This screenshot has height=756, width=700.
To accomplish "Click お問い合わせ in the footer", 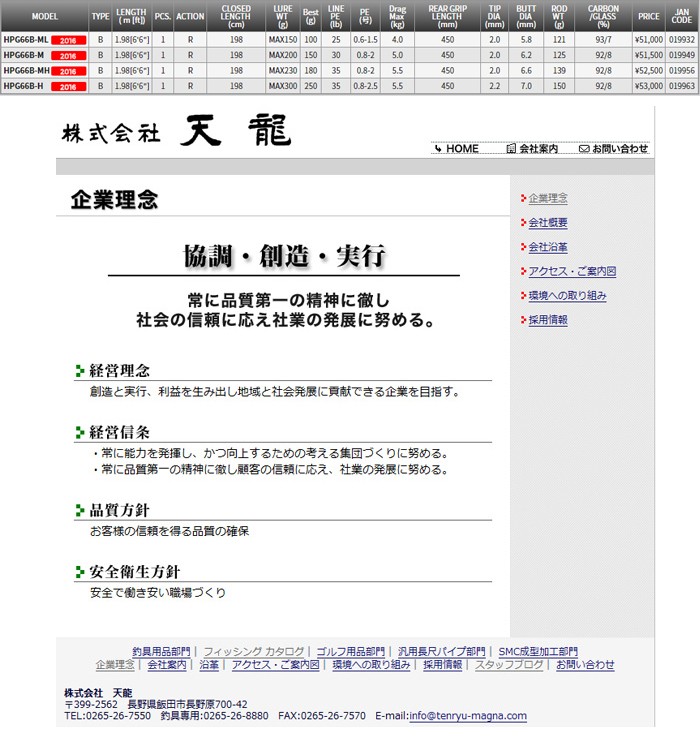I will click(585, 664).
